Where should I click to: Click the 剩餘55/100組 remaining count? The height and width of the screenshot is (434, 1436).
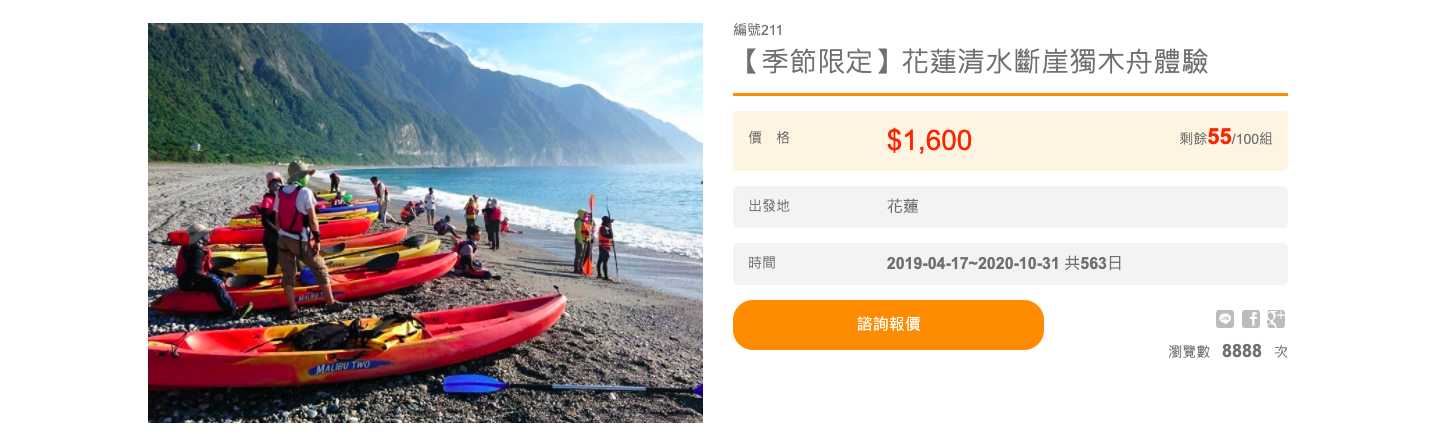(x=1226, y=138)
